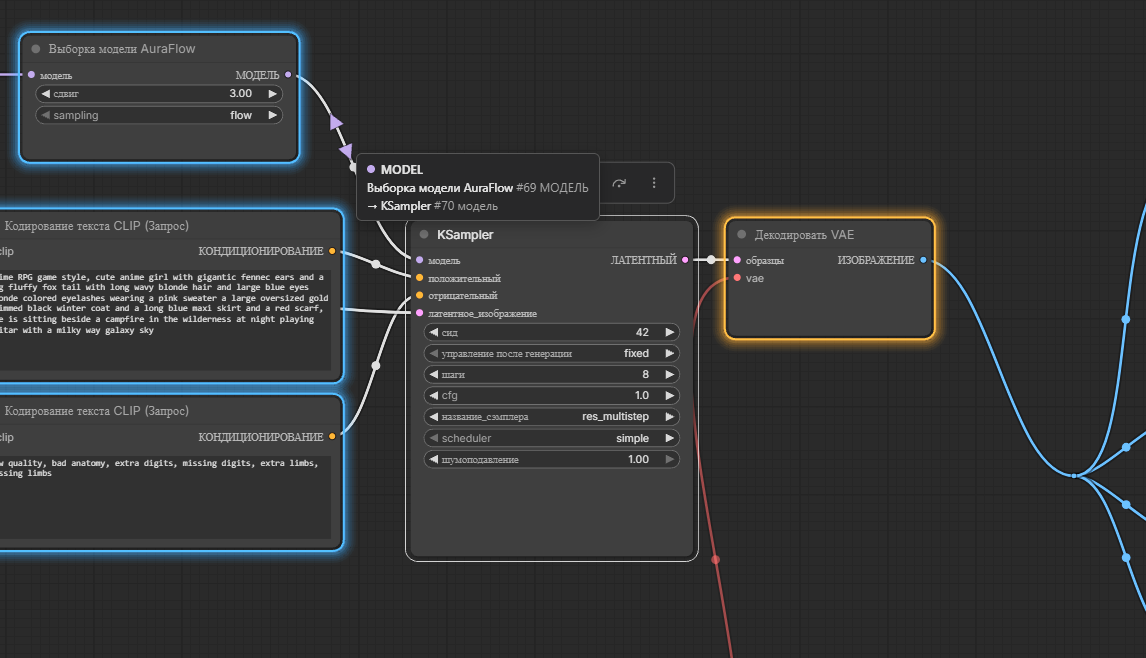Click the модель input slot on KSampler
Image resolution: width=1146 pixels, height=658 pixels.
point(420,260)
